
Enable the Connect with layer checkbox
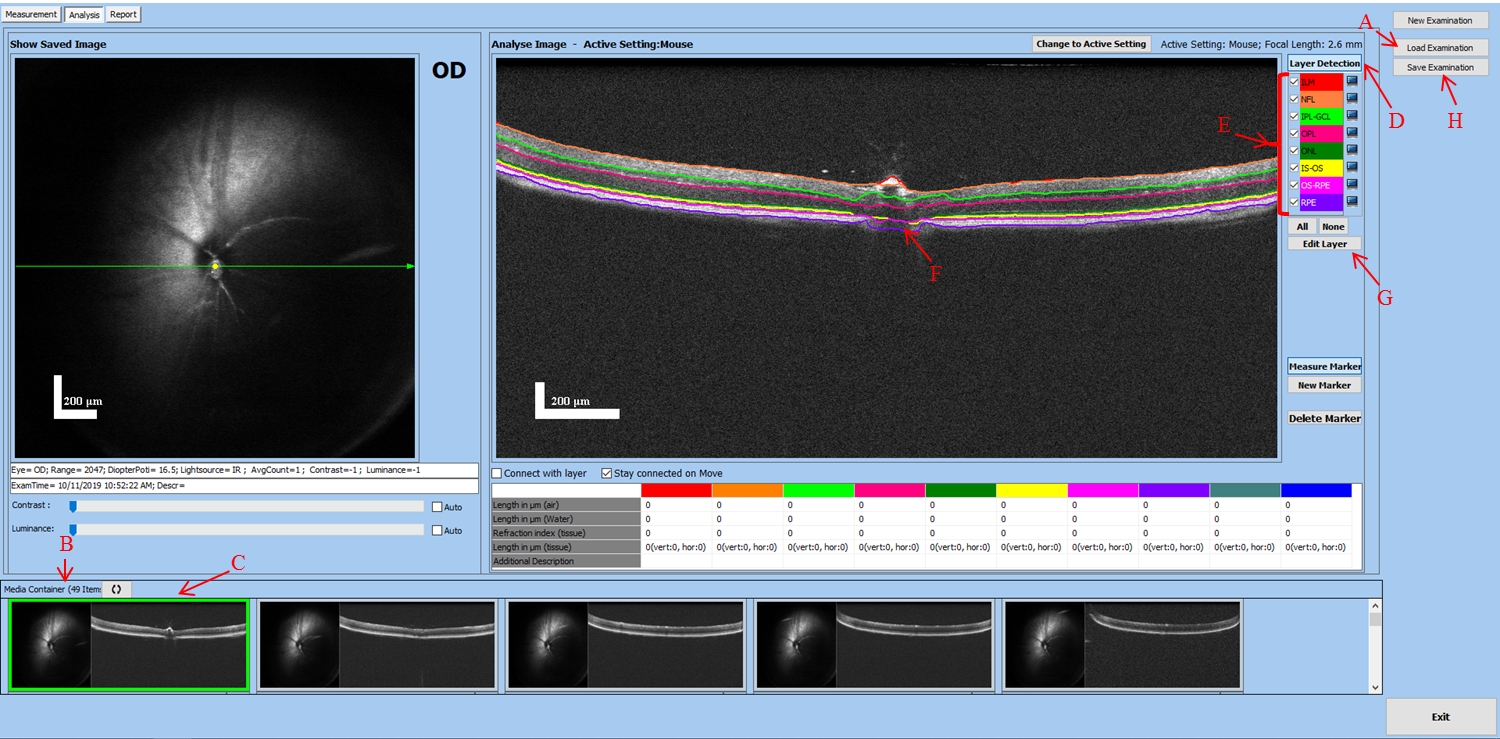[497, 473]
